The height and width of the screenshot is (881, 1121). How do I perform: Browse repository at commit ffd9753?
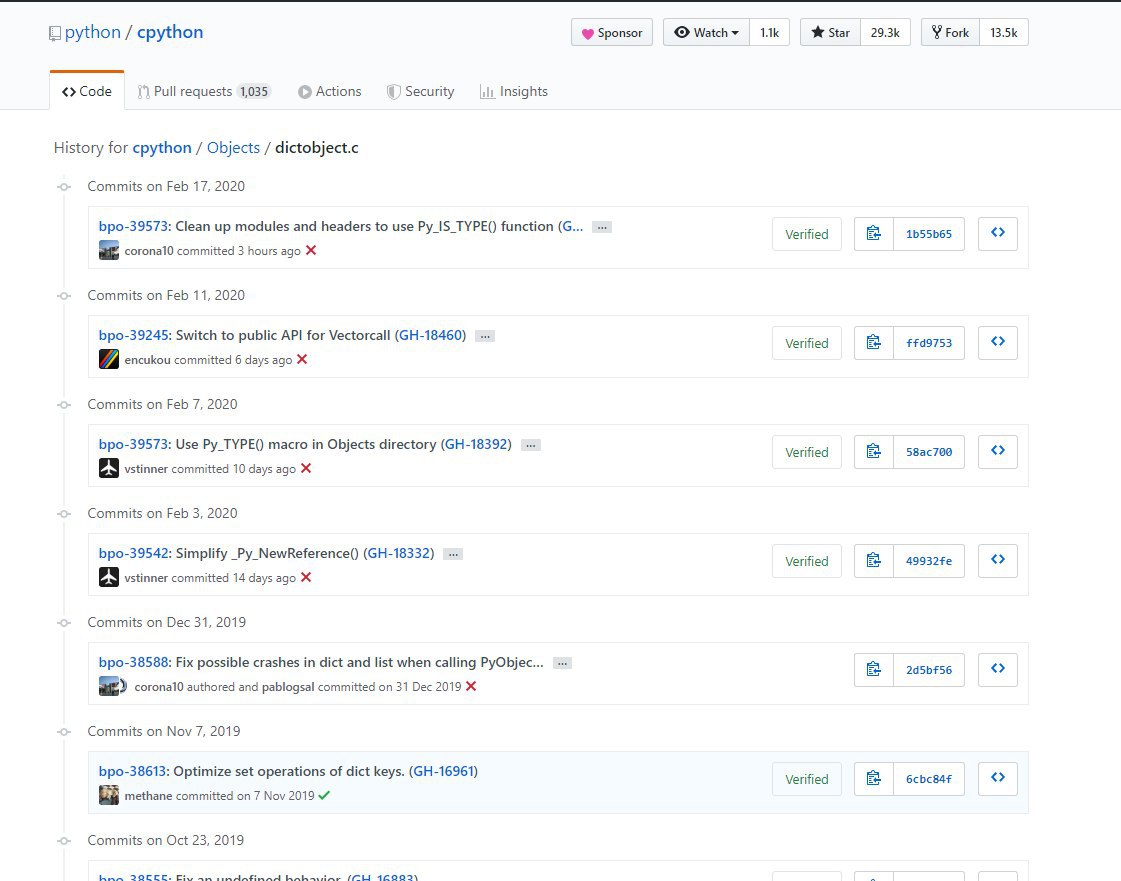(x=998, y=342)
